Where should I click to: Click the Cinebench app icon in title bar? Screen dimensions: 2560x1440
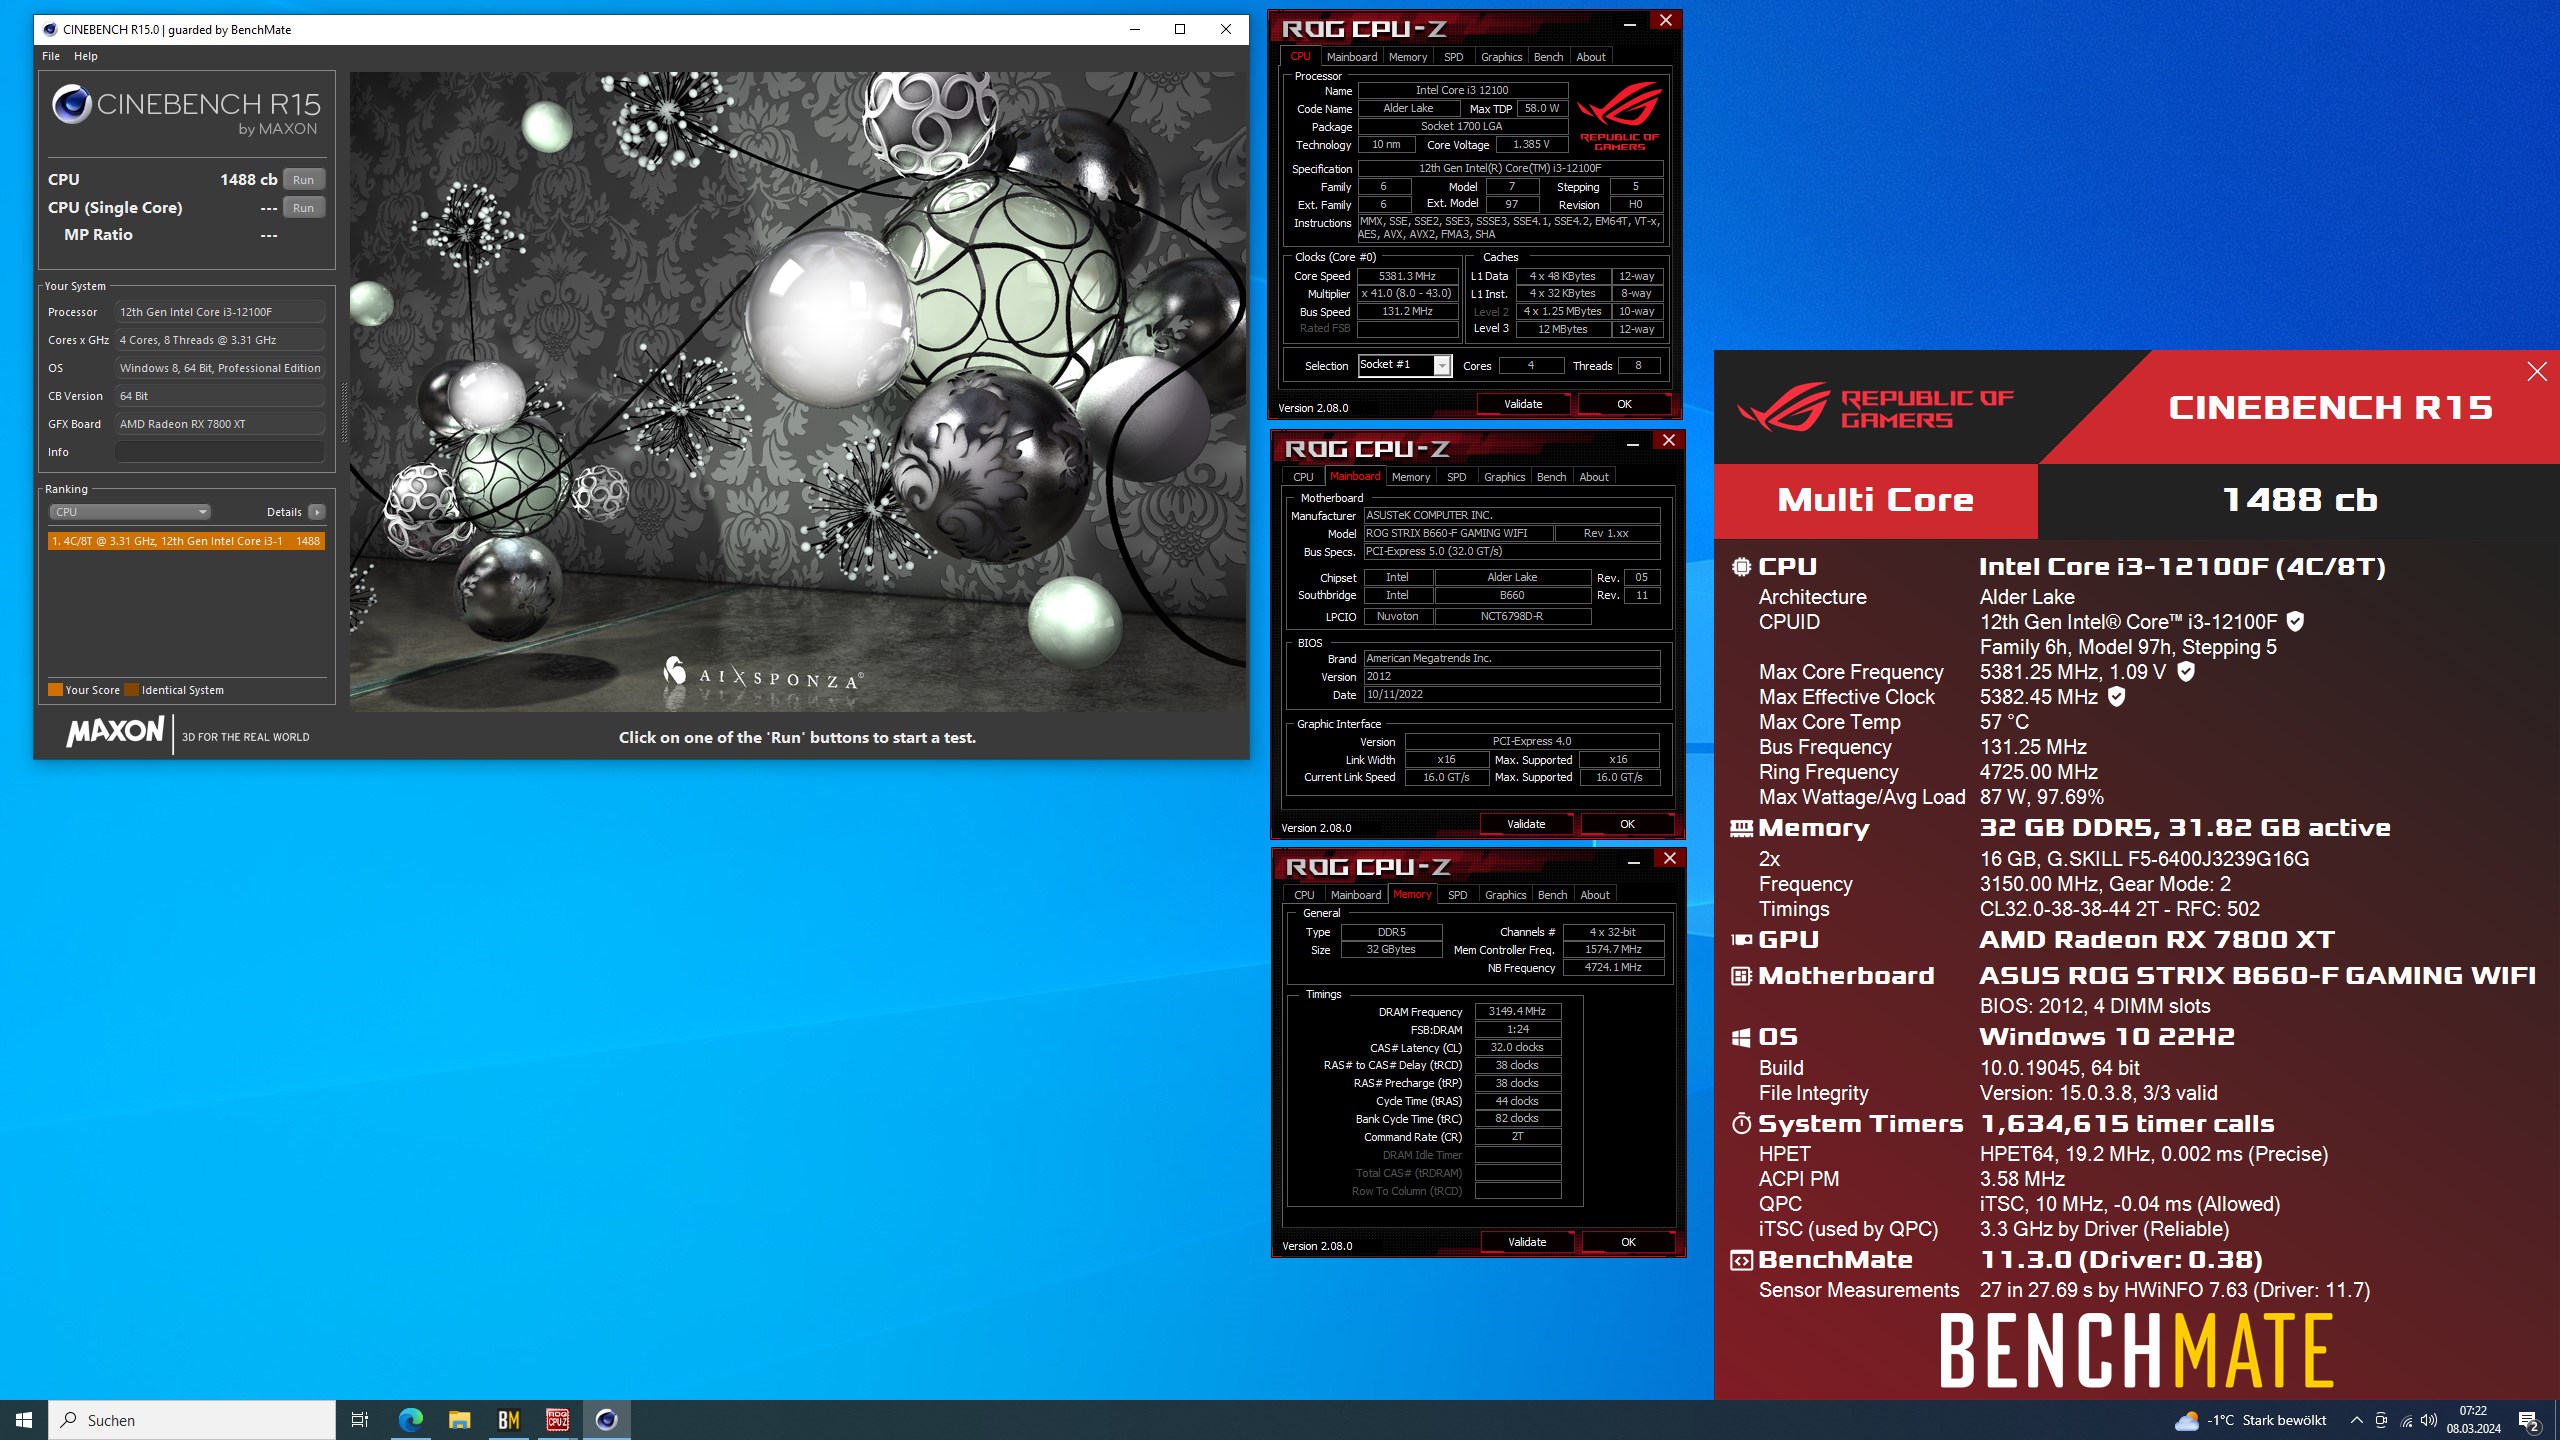point(50,29)
